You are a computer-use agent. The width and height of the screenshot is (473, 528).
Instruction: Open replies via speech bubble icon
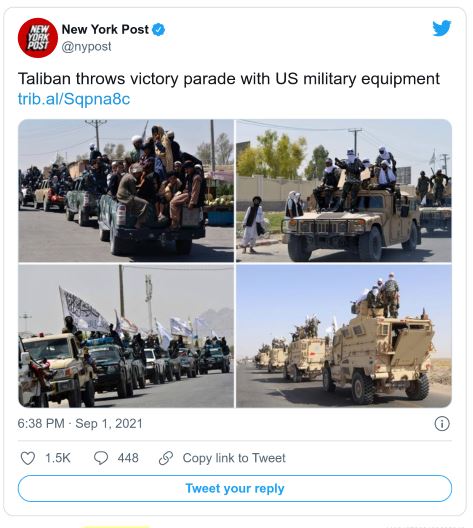coord(101,458)
